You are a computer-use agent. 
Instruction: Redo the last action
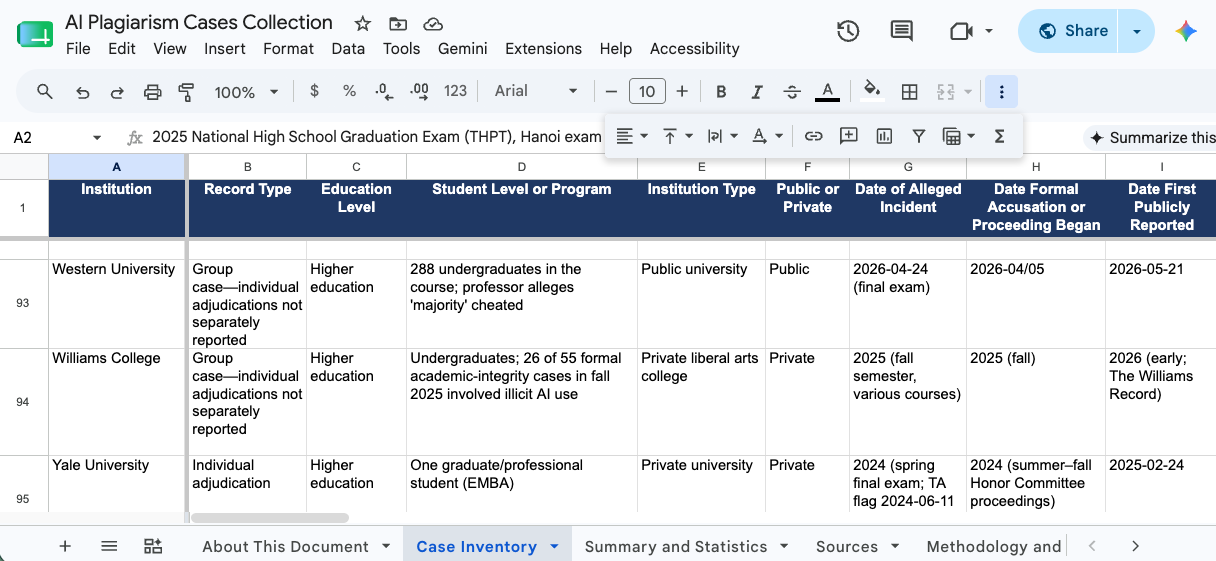117,92
